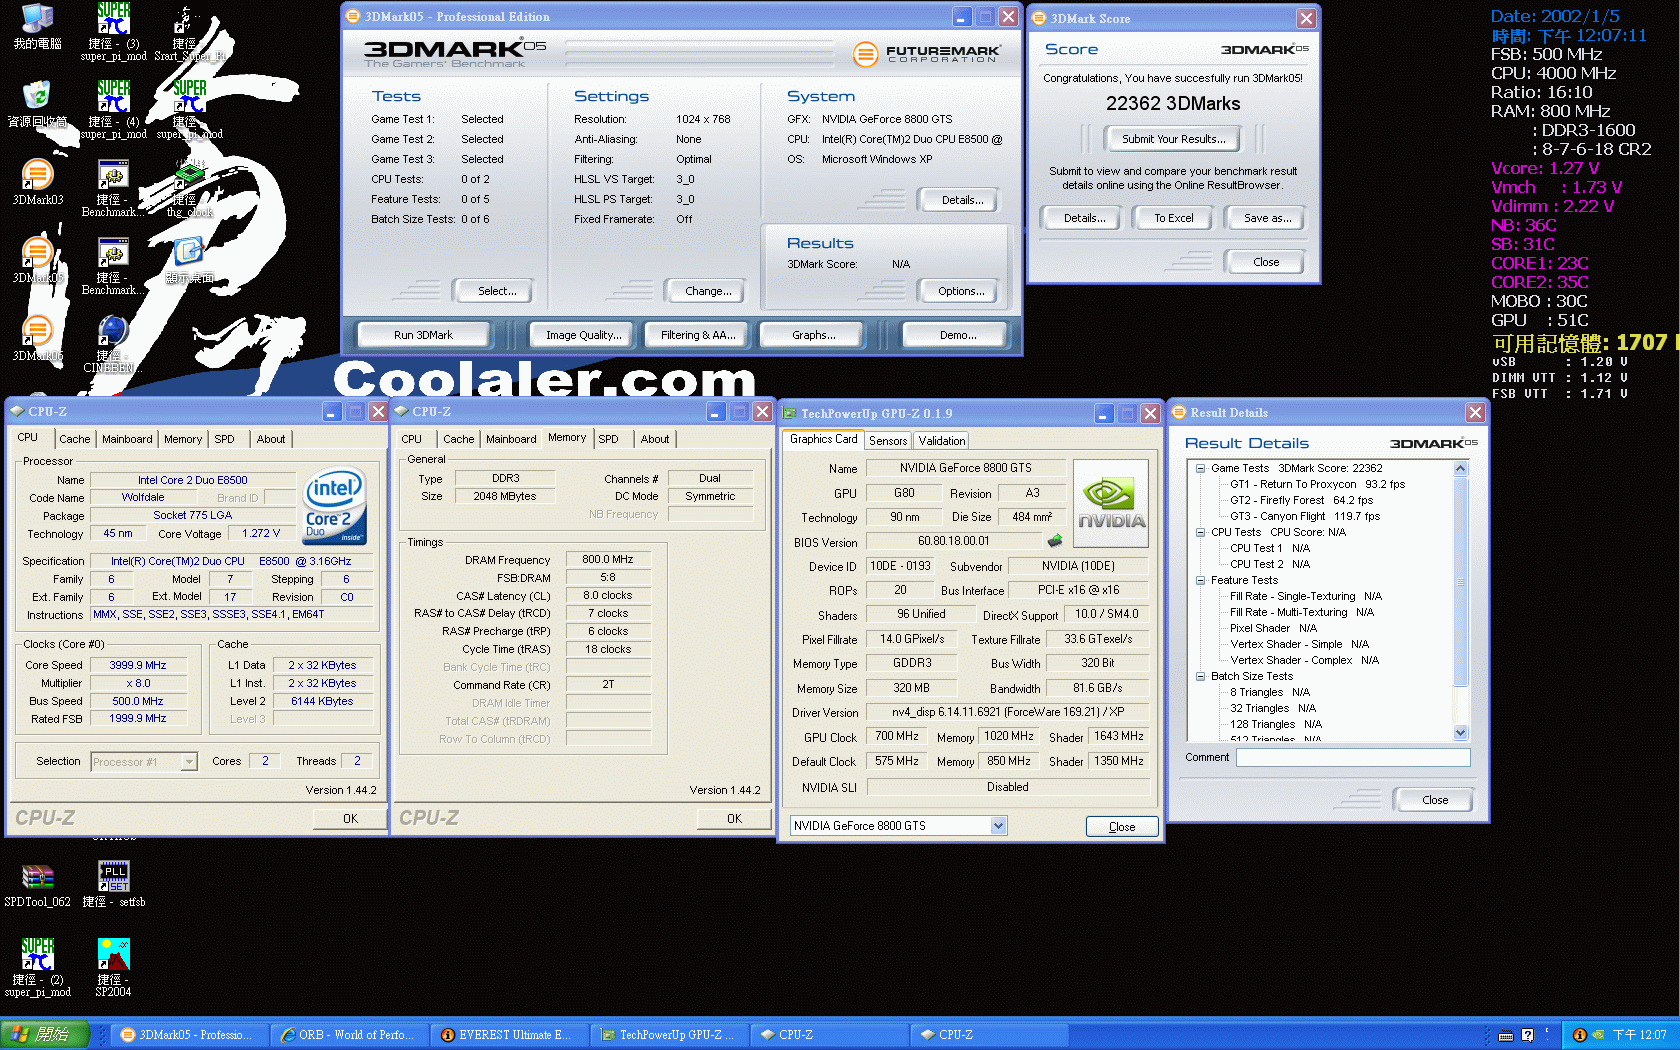
Task: Click the GPU-Z BIOS save chip icon
Action: pyautogui.click(x=1055, y=541)
